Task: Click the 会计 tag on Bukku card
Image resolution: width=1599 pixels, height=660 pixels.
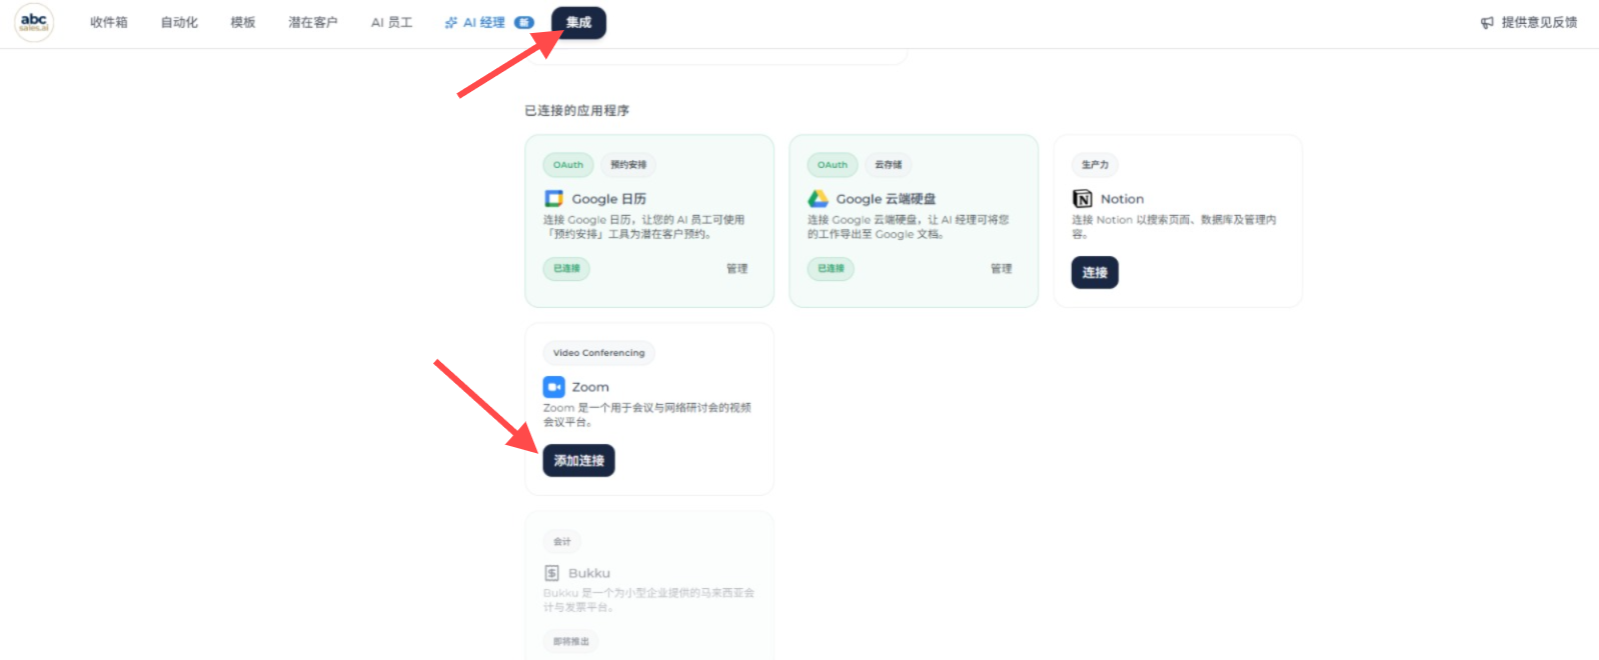Action: (562, 541)
